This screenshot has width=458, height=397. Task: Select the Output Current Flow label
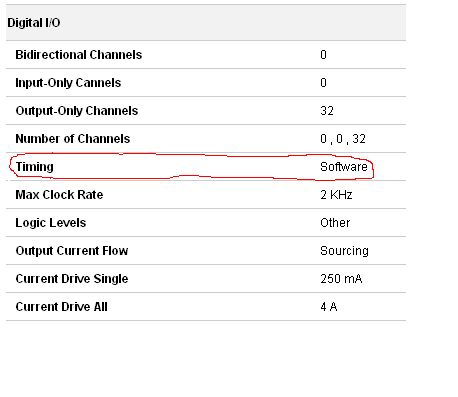[x=72, y=251]
